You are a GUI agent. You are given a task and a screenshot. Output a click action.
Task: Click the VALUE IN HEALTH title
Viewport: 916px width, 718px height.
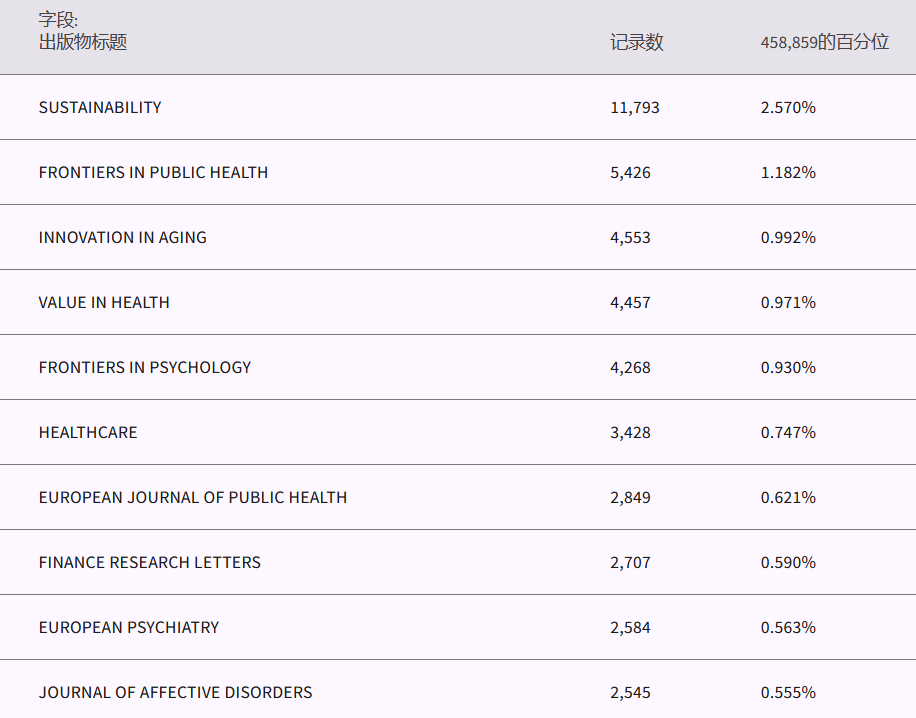(x=104, y=302)
